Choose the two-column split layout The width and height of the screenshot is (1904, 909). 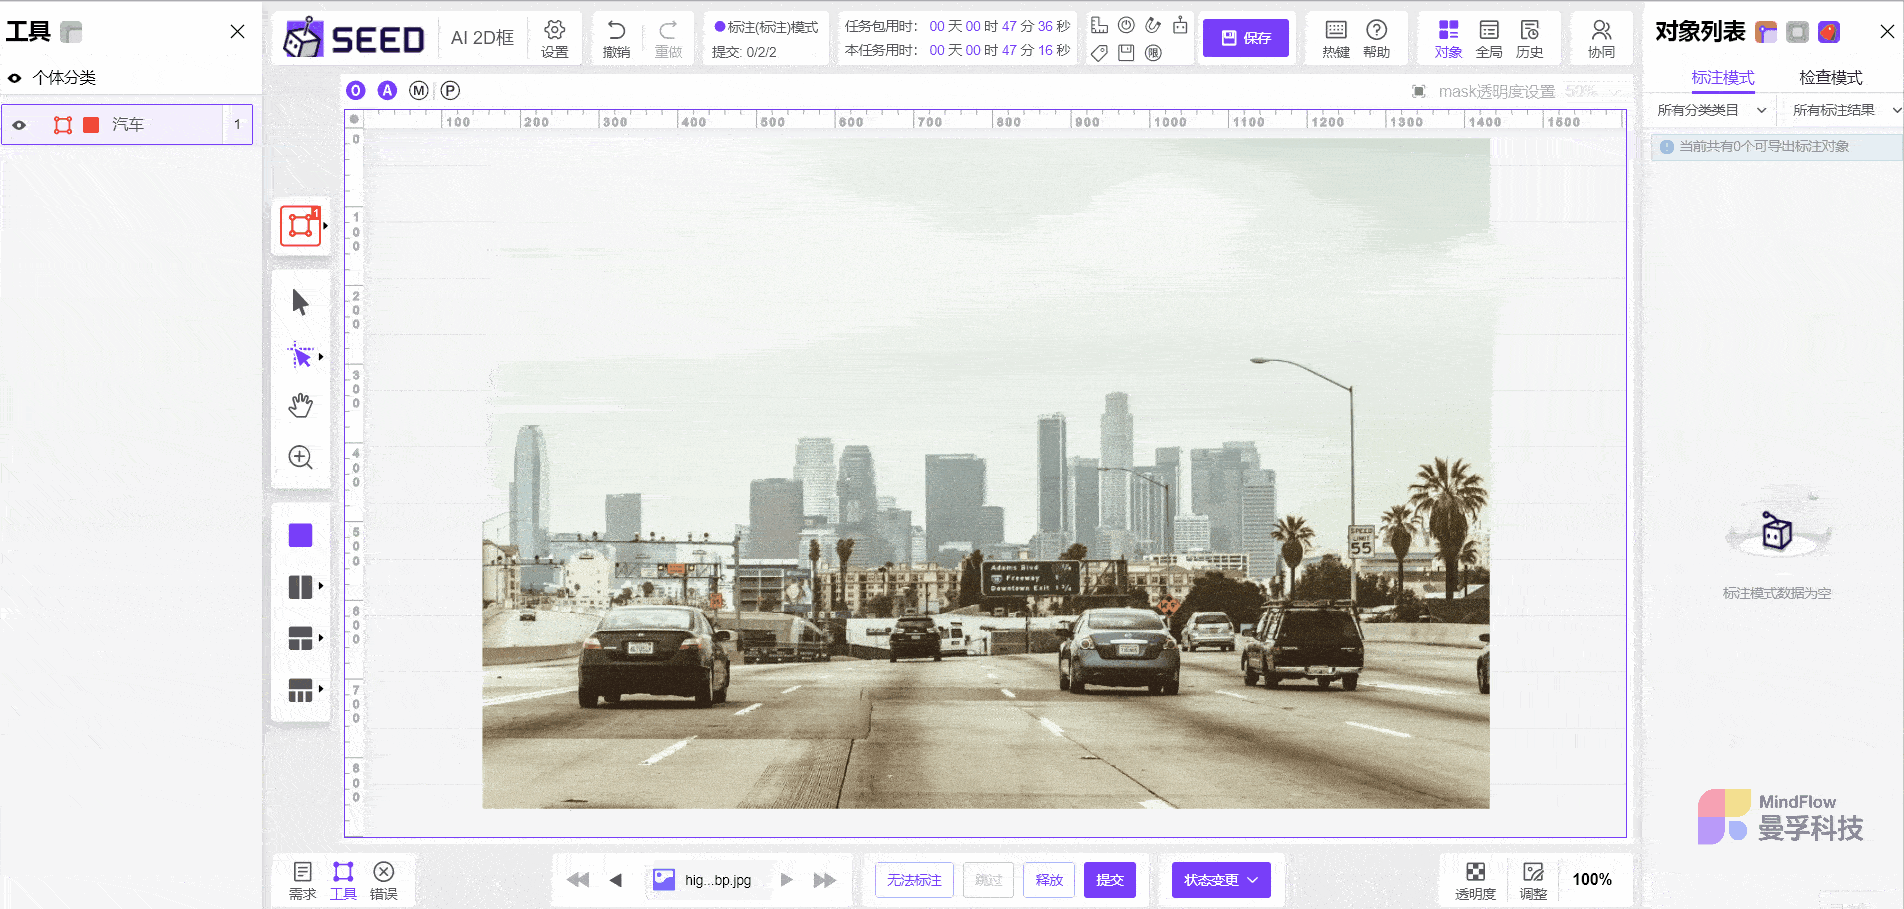[300, 587]
